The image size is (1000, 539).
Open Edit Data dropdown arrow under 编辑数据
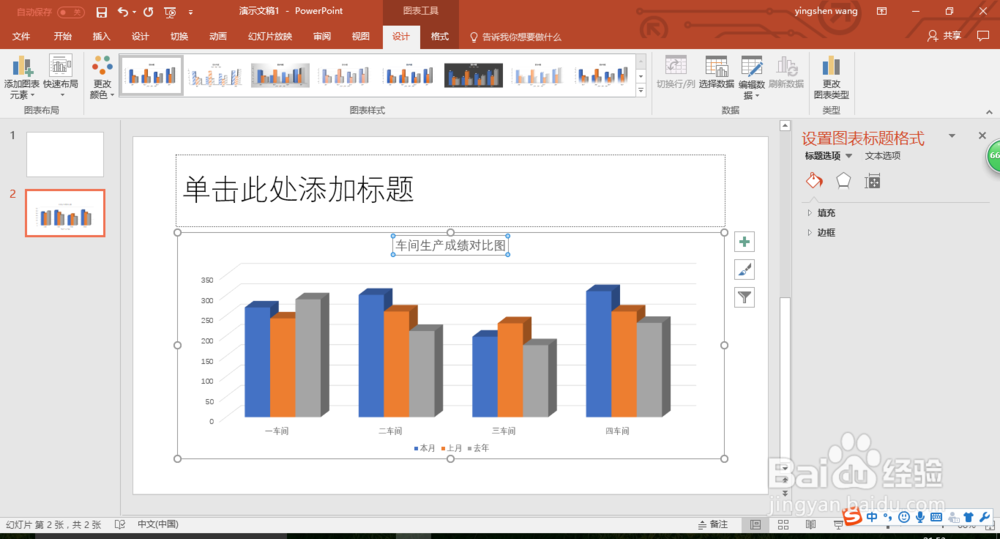758,96
